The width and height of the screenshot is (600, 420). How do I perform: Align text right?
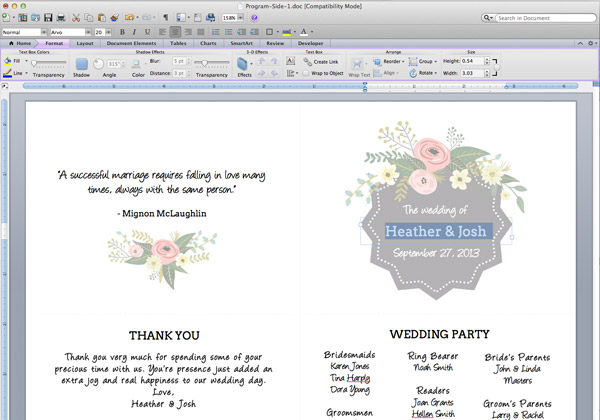188,32
